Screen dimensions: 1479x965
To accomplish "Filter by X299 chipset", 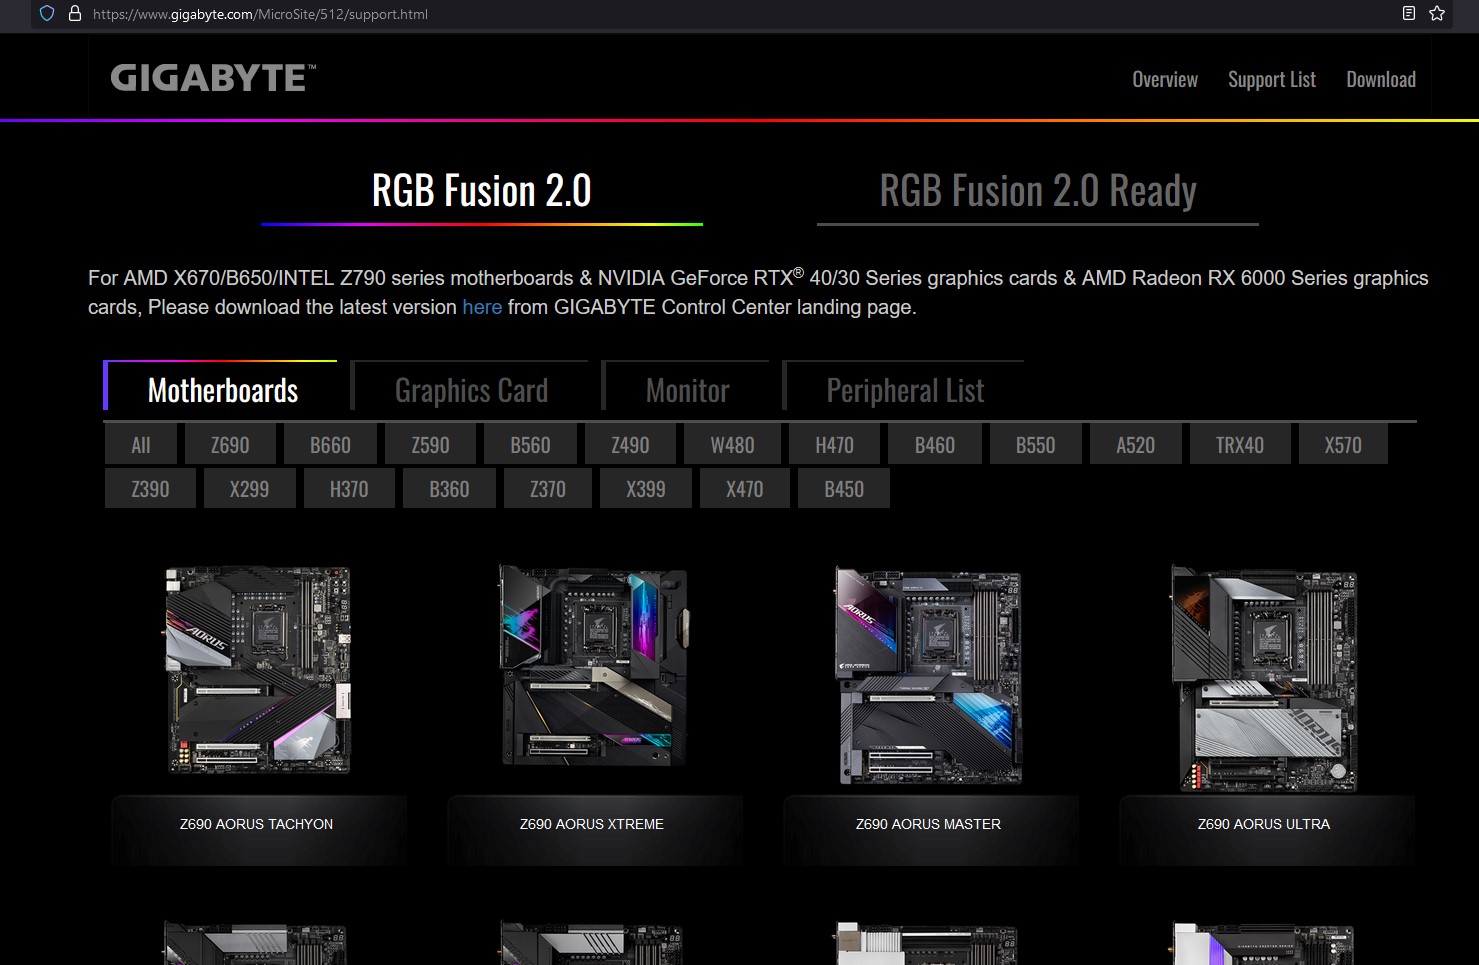I will 249,489.
